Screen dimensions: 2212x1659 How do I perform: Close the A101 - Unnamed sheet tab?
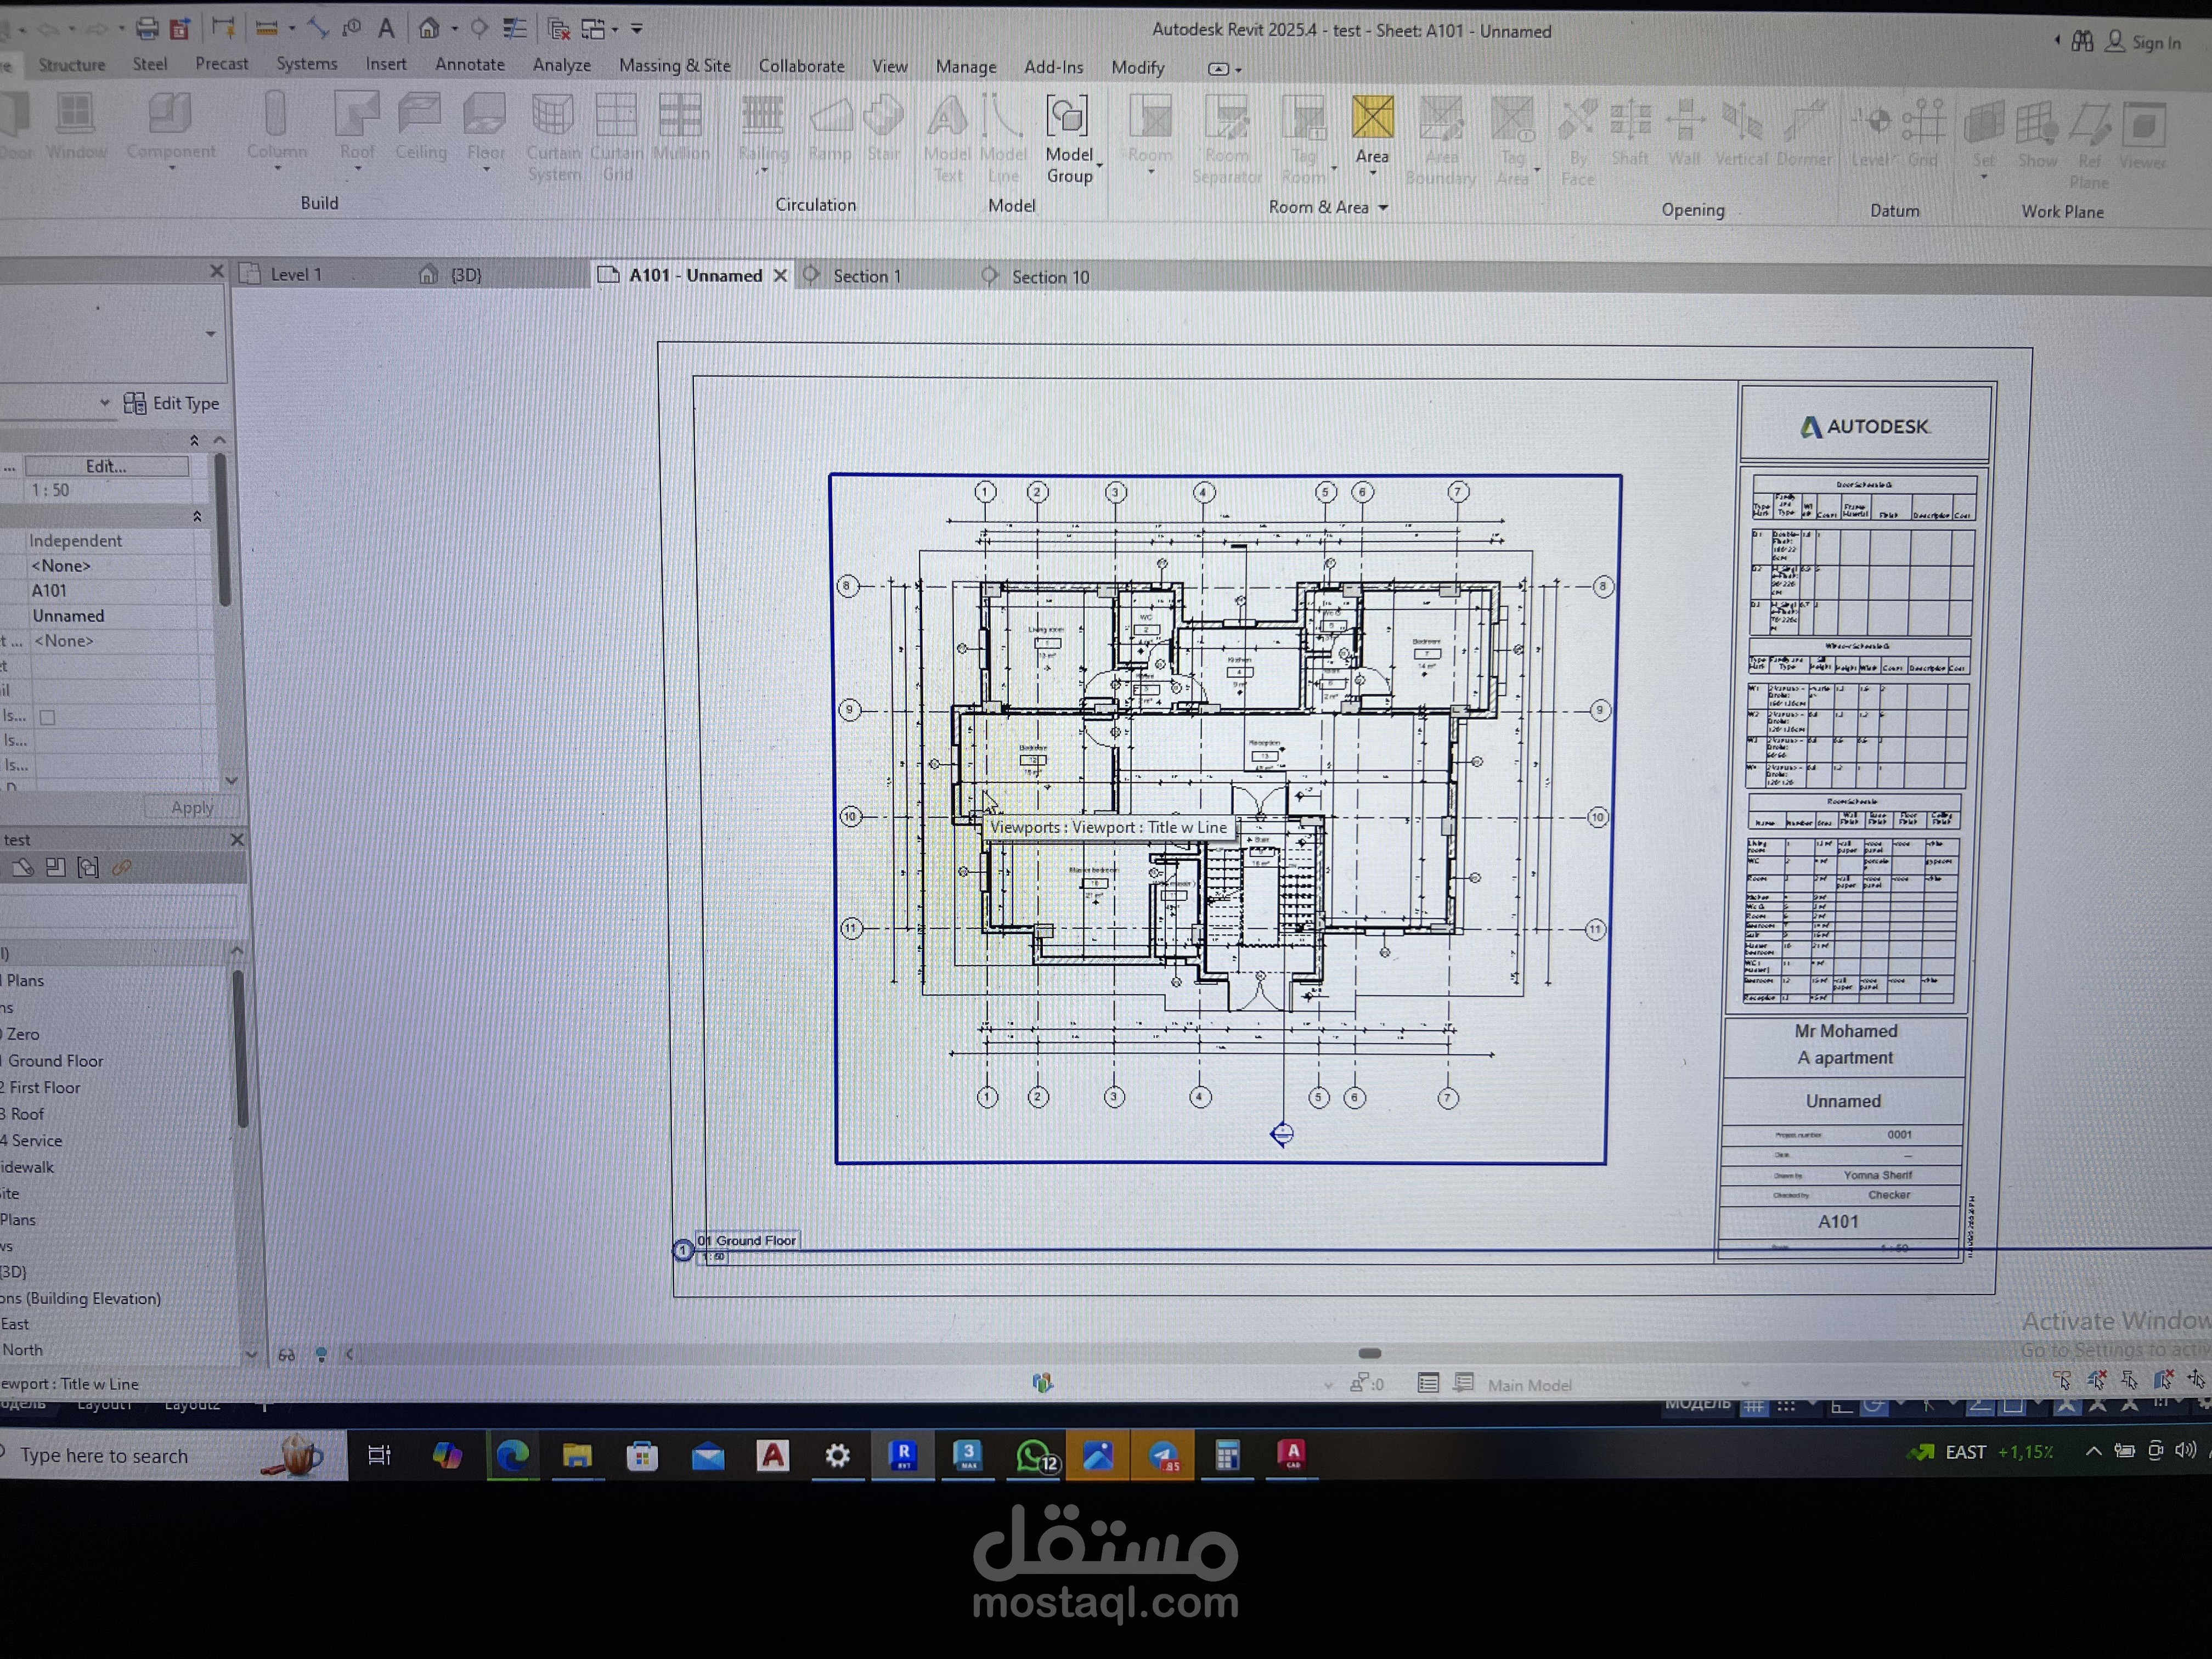point(780,275)
